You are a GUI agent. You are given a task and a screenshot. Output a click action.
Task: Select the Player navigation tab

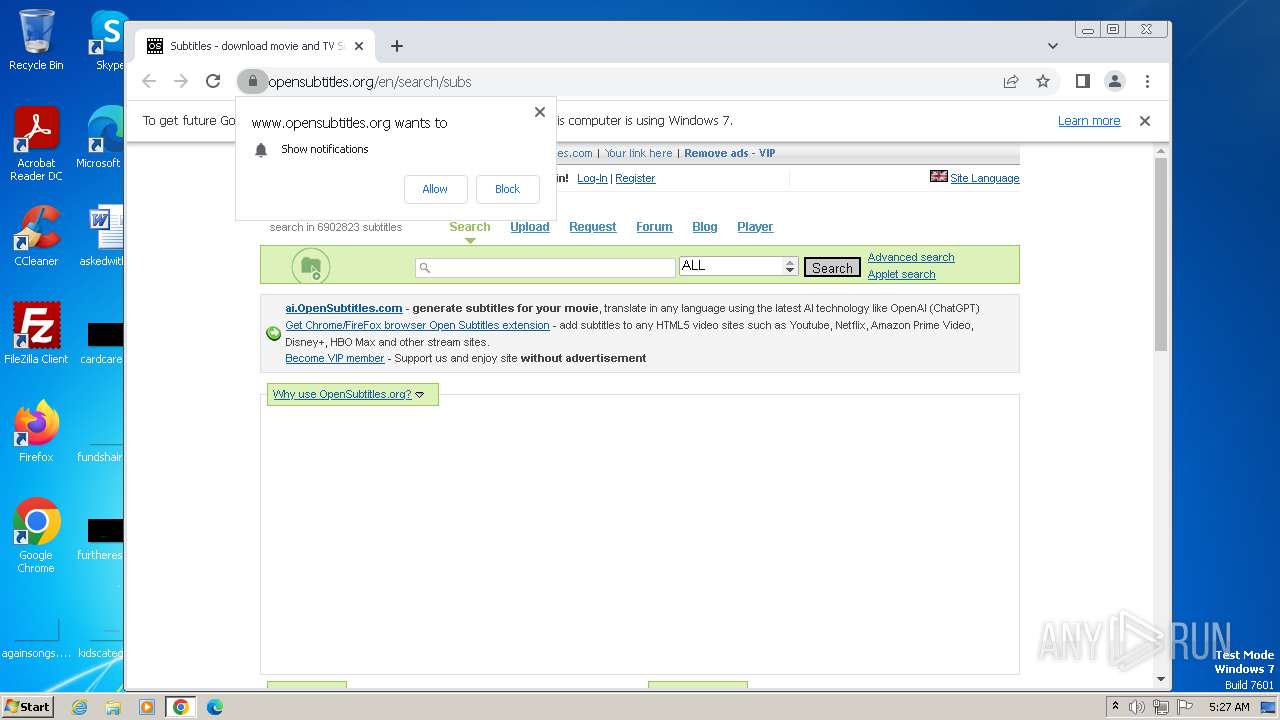[x=755, y=227]
